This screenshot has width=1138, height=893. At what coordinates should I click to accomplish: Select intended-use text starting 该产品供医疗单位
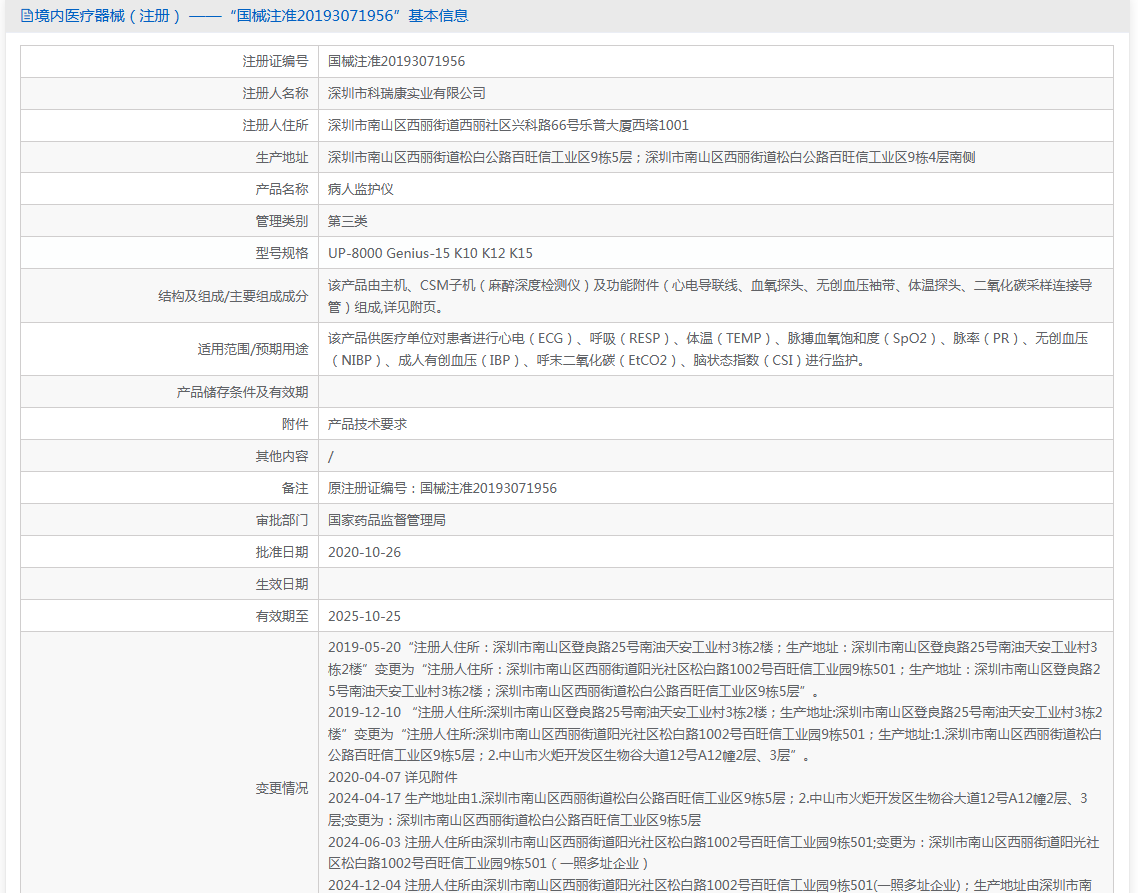(x=708, y=349)
